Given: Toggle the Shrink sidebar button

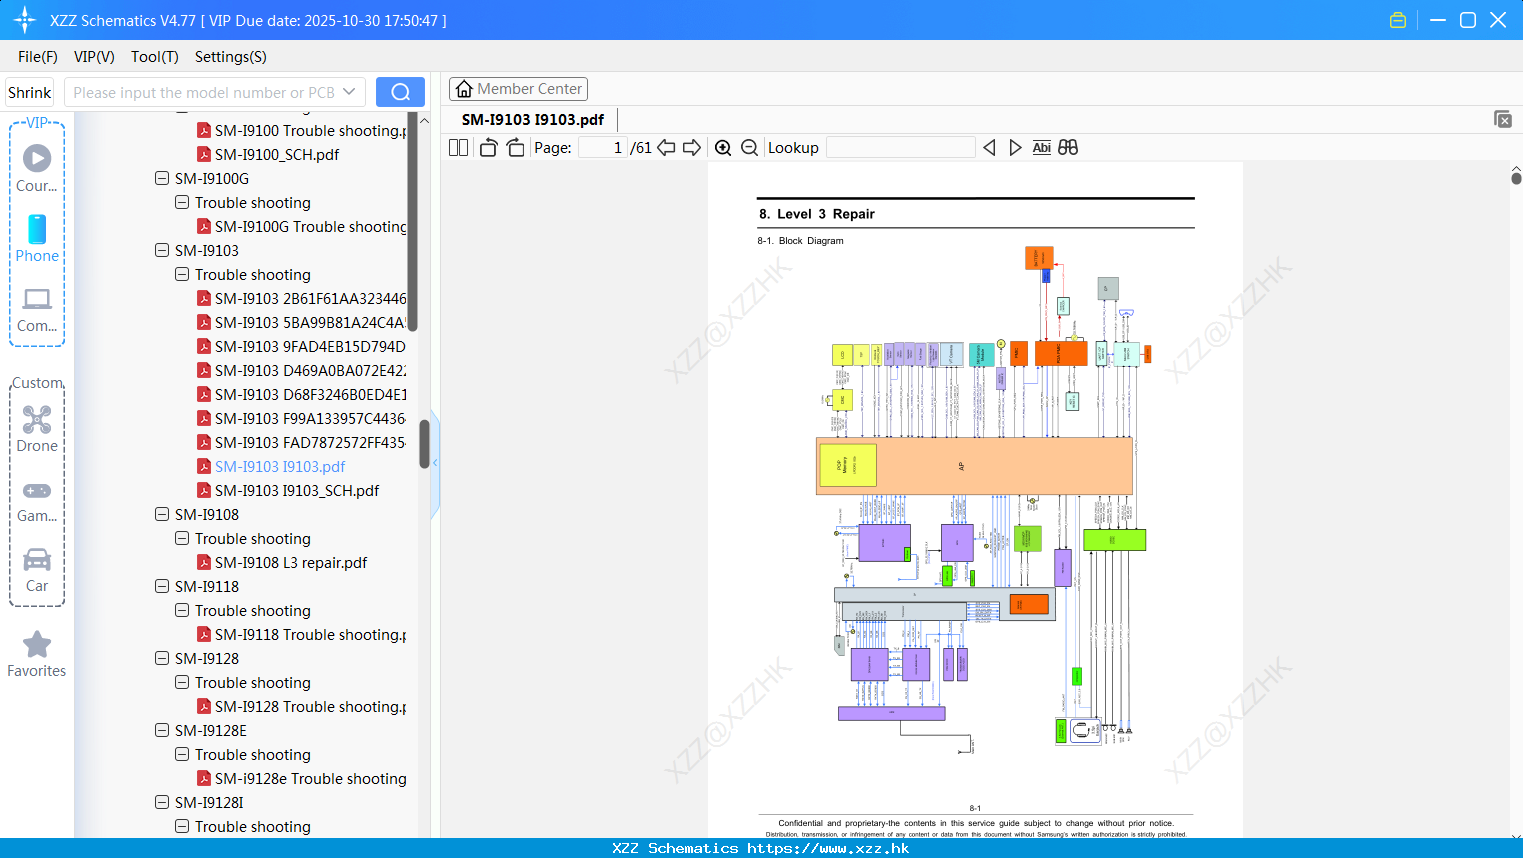Looking at the screenshot, I should tap(30, 92).
